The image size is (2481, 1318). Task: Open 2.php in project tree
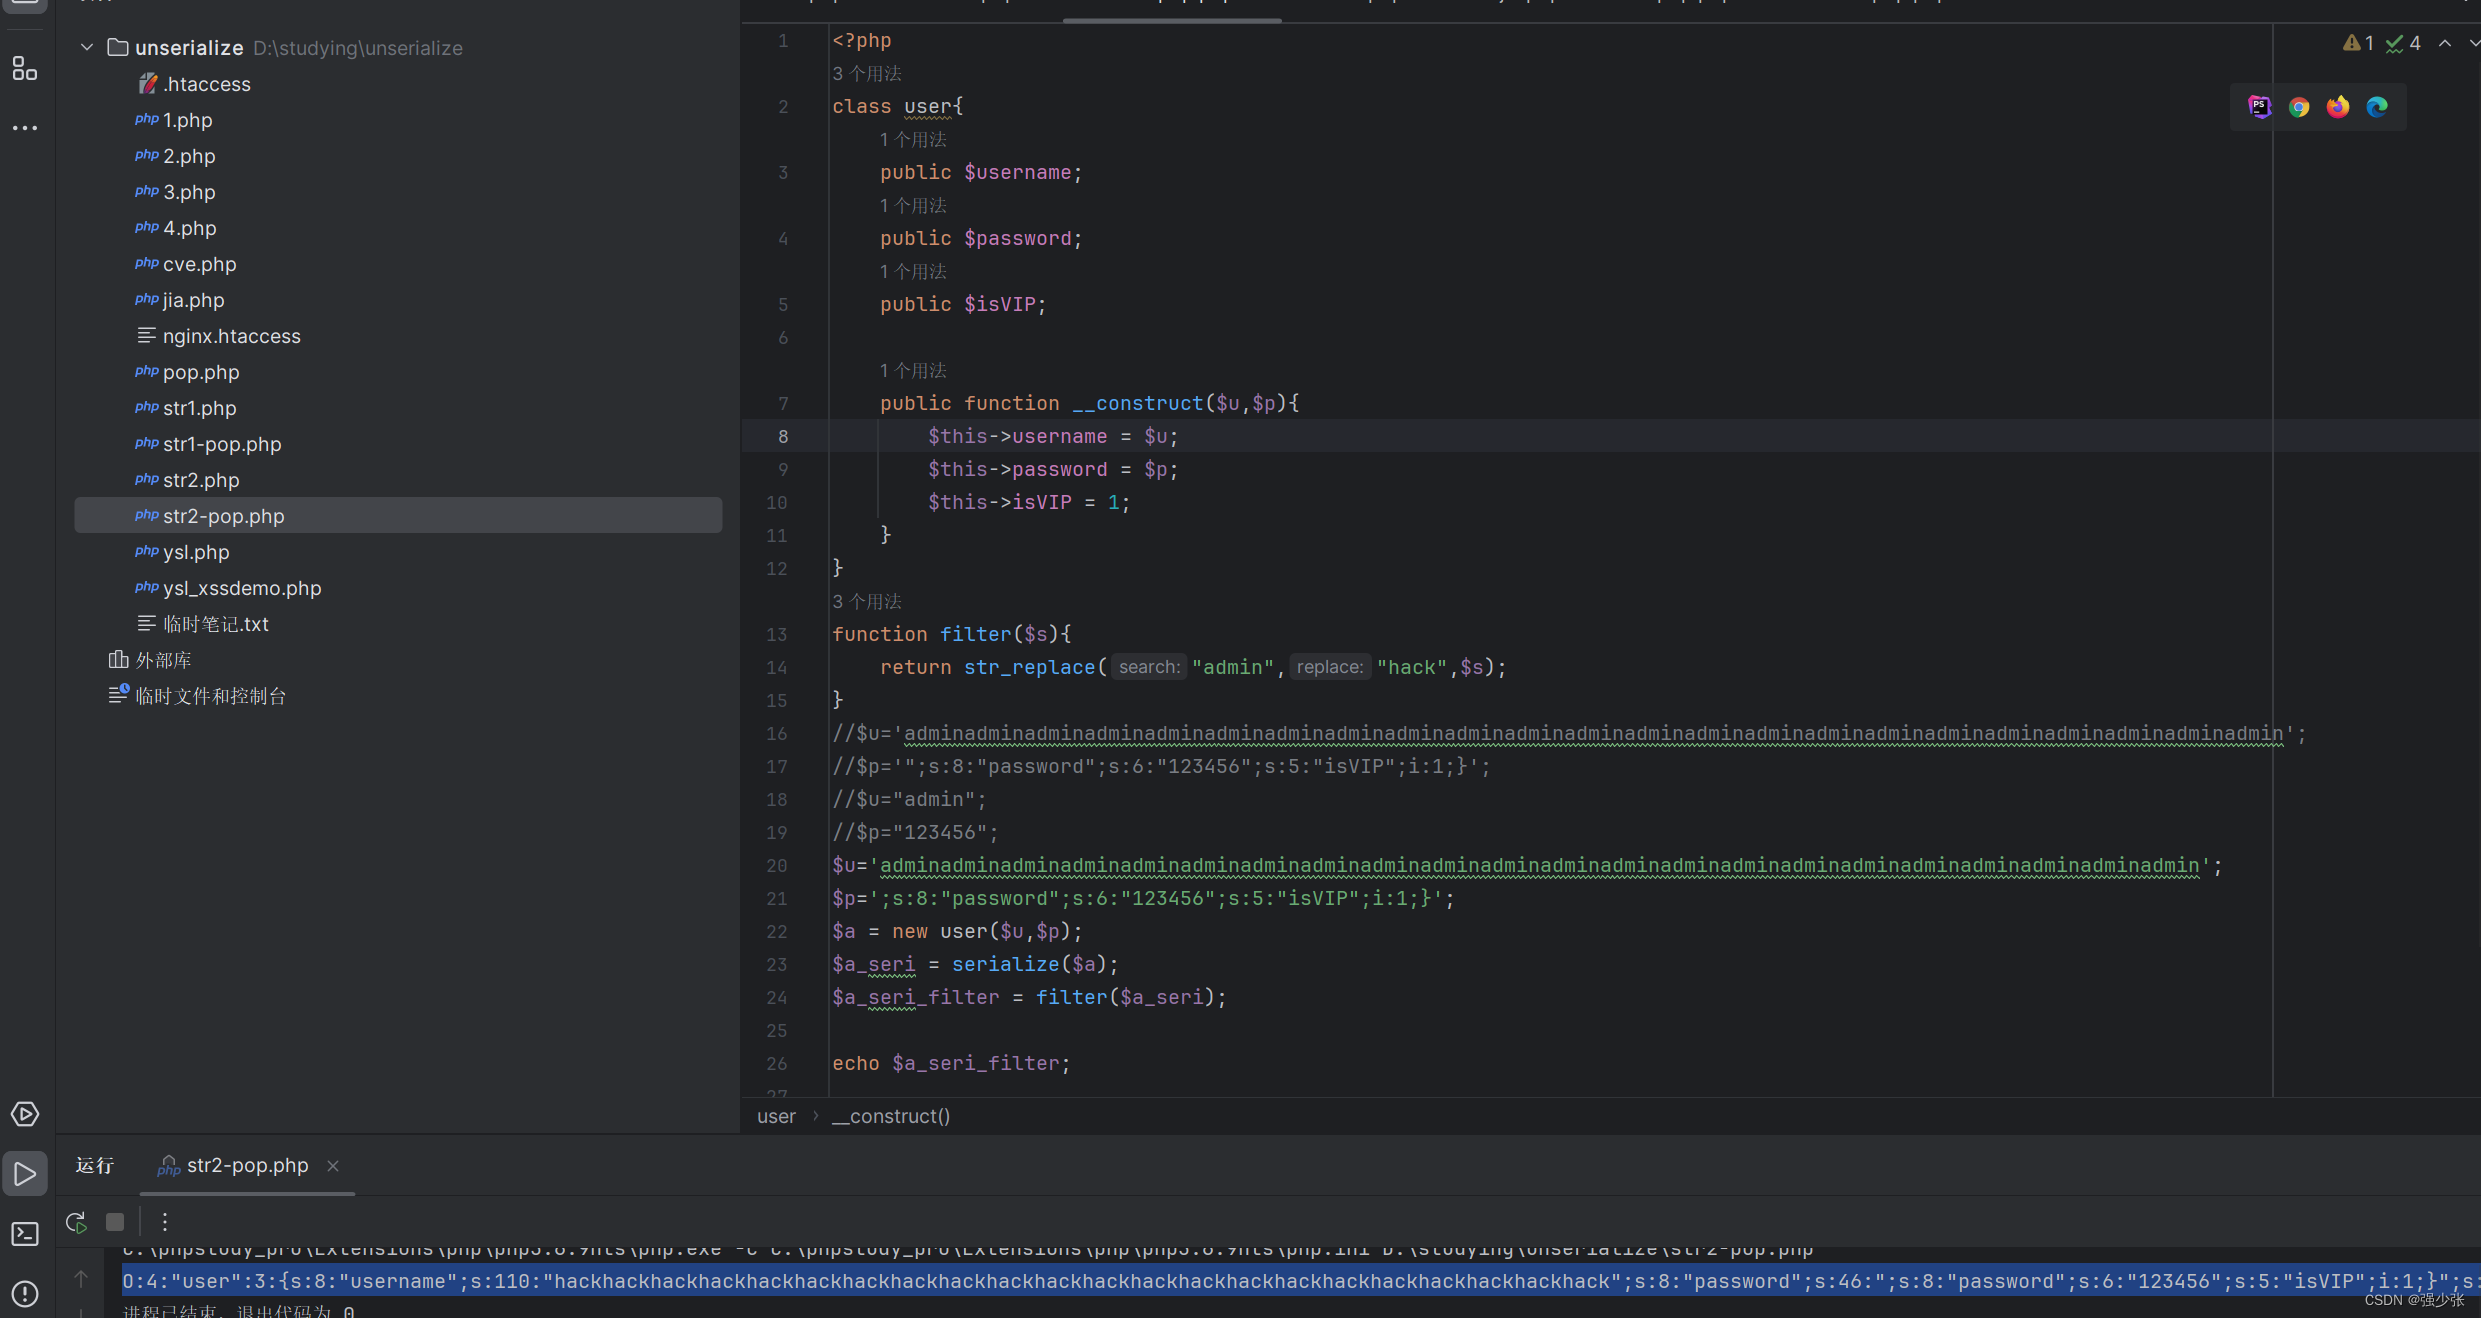point(189,156)
